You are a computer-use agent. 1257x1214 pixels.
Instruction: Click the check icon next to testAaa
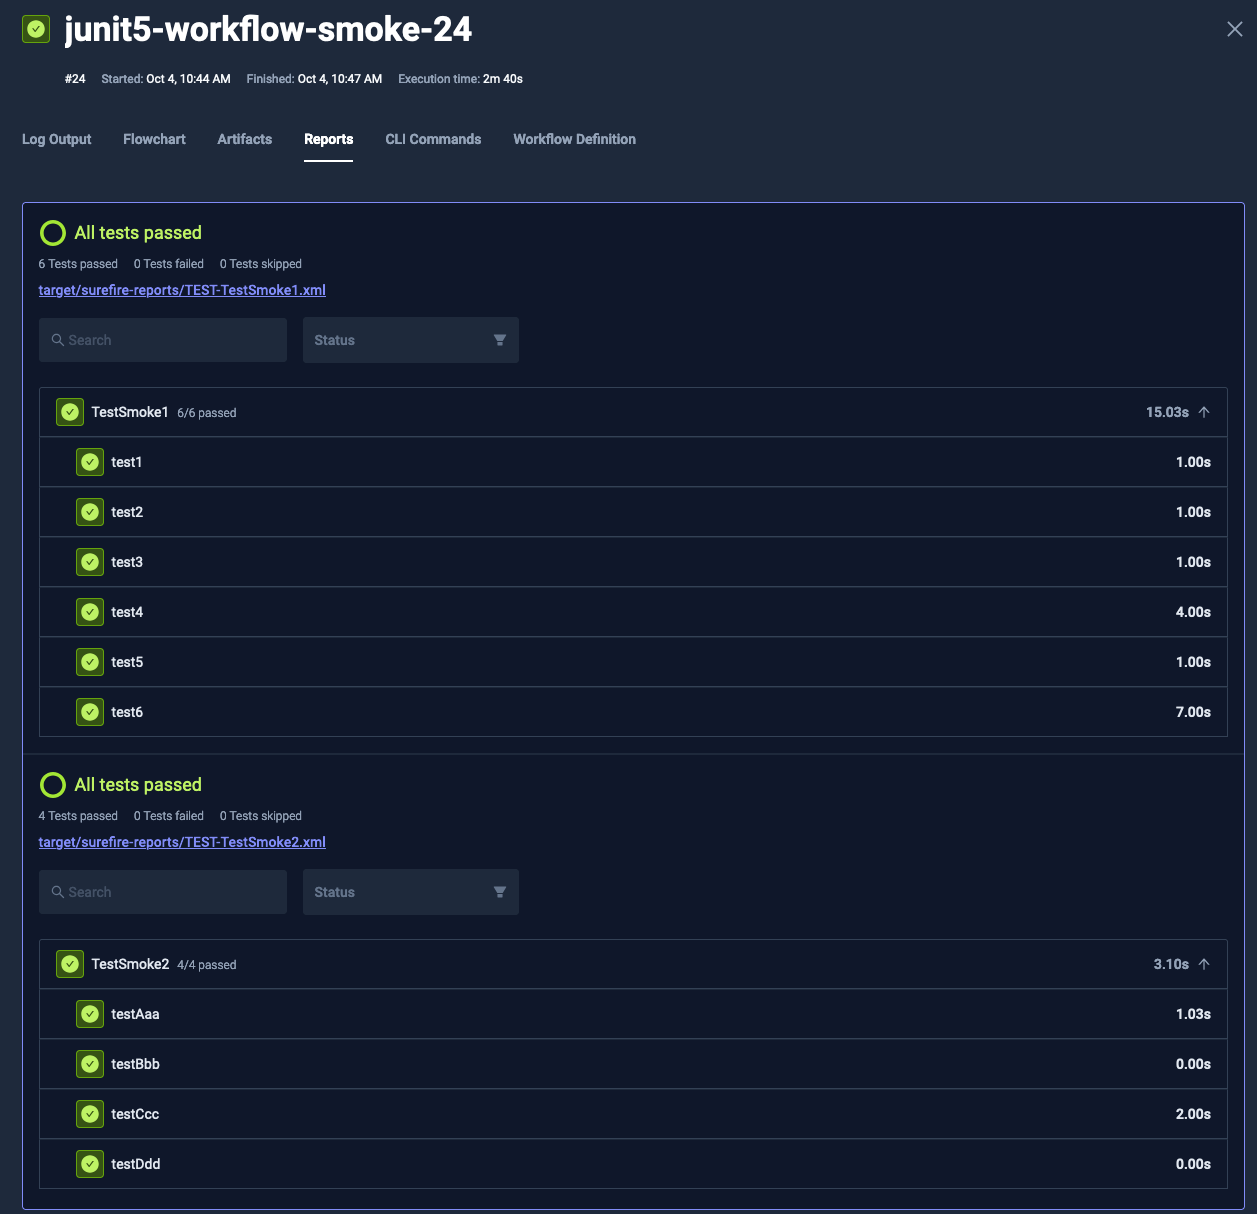click(89, 1013)
